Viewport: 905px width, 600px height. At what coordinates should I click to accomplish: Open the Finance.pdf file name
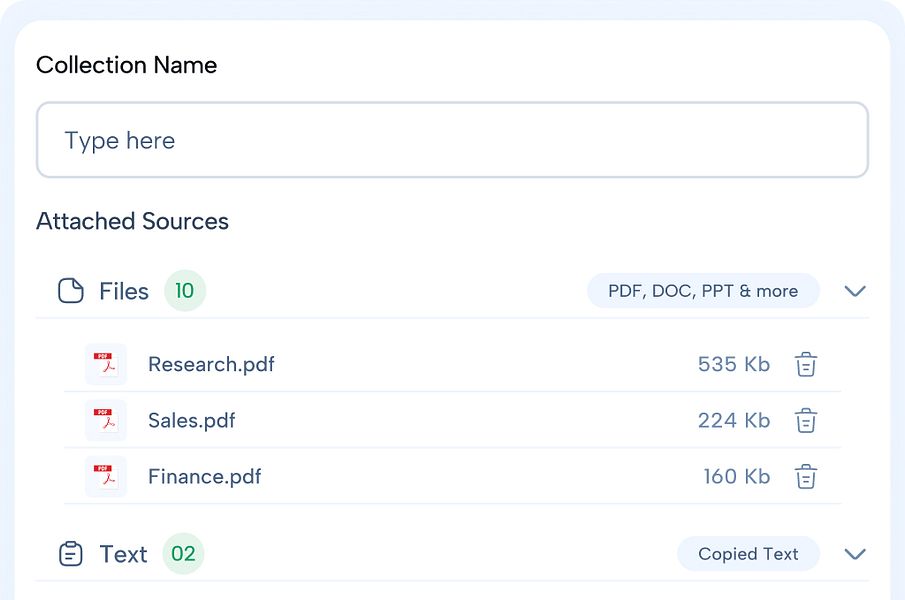tap(205, 477)
